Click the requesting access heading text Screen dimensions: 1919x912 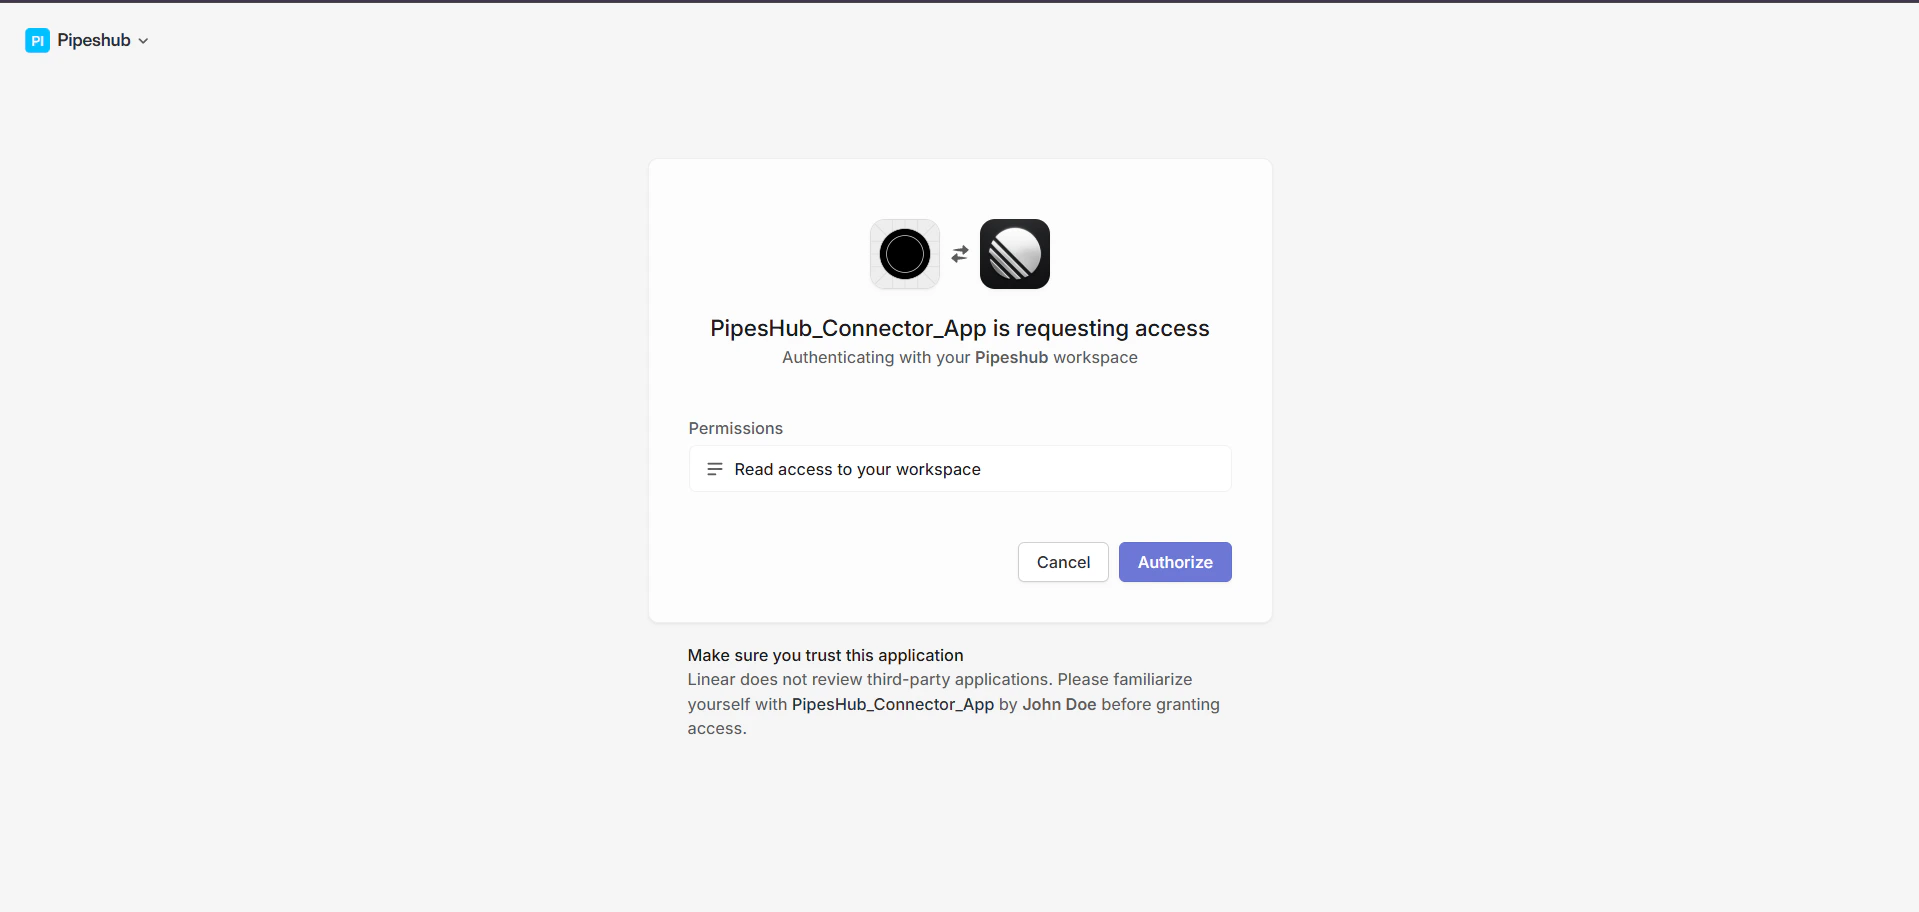(959, 328)
